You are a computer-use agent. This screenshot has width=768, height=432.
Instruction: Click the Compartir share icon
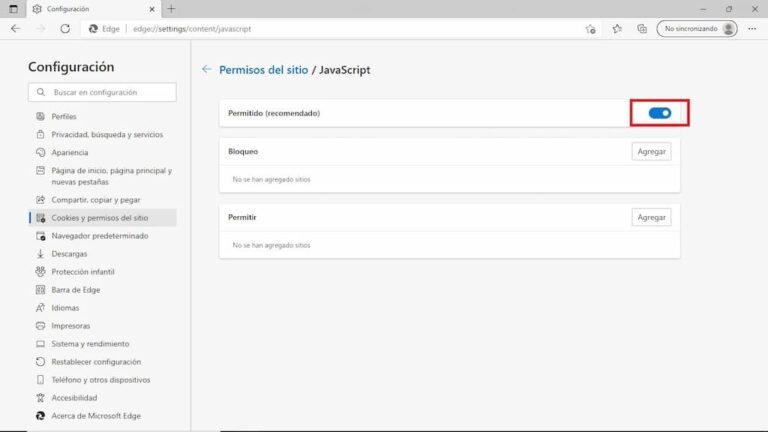pyautogui.click(x=40, y=200)
